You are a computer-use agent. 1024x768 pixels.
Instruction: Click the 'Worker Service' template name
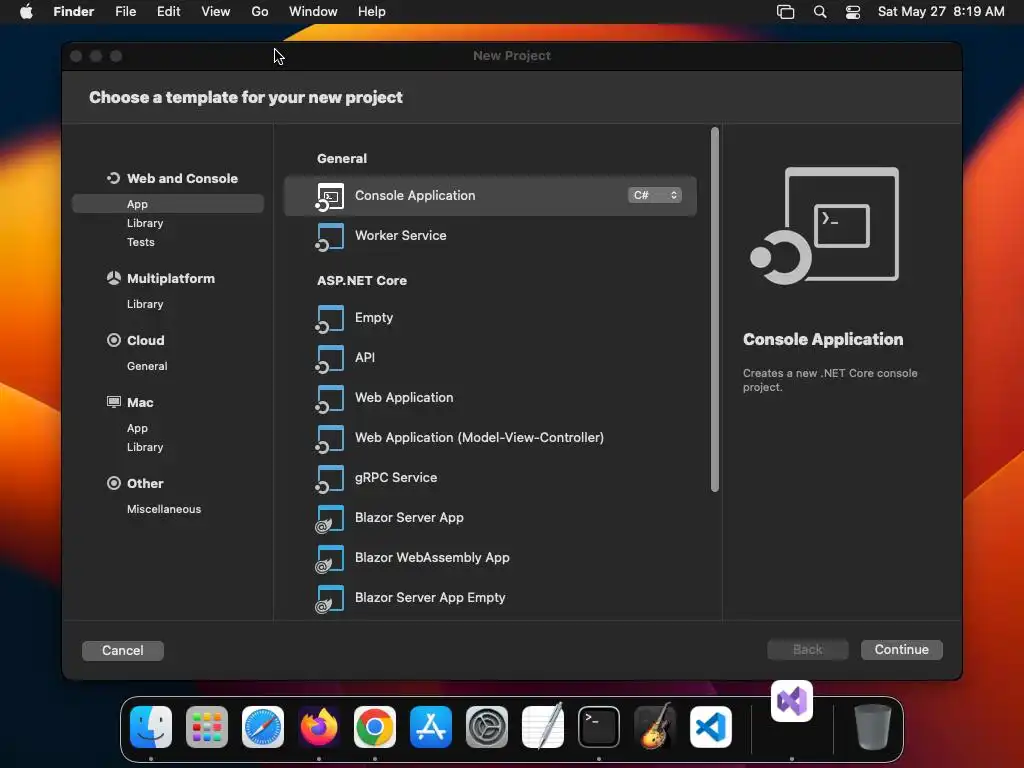point(400,236)
